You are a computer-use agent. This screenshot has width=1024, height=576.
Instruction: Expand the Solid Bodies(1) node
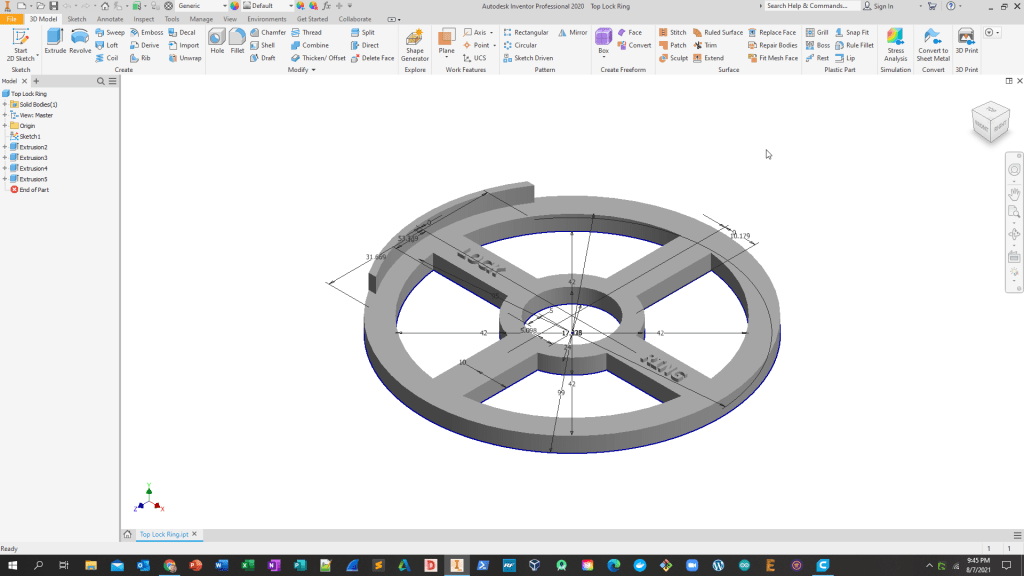(x=5, y=104)
